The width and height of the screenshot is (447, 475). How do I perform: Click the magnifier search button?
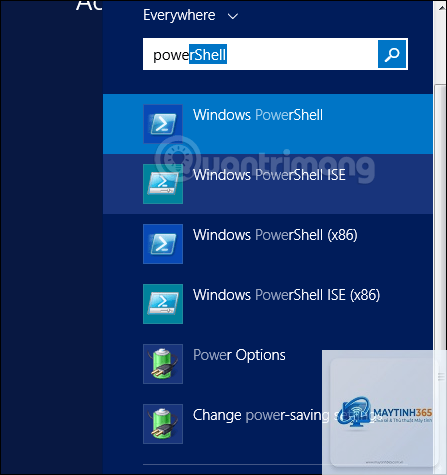click(392, 54)
